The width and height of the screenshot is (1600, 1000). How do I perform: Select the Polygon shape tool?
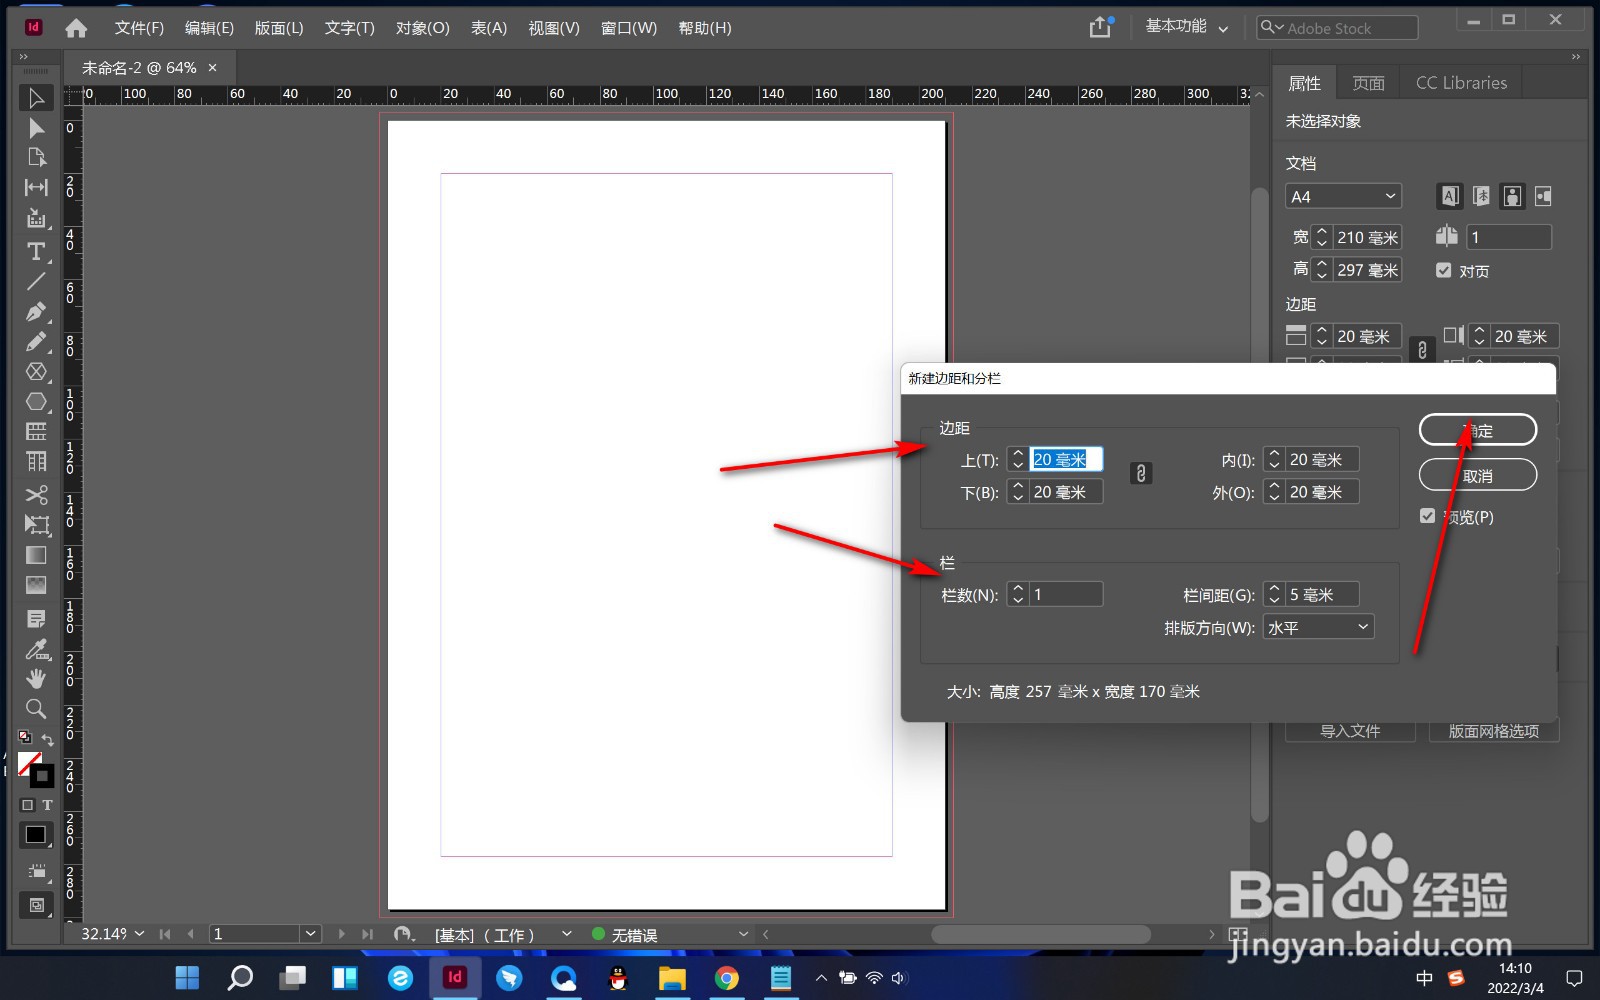click(x=36, y=401)
